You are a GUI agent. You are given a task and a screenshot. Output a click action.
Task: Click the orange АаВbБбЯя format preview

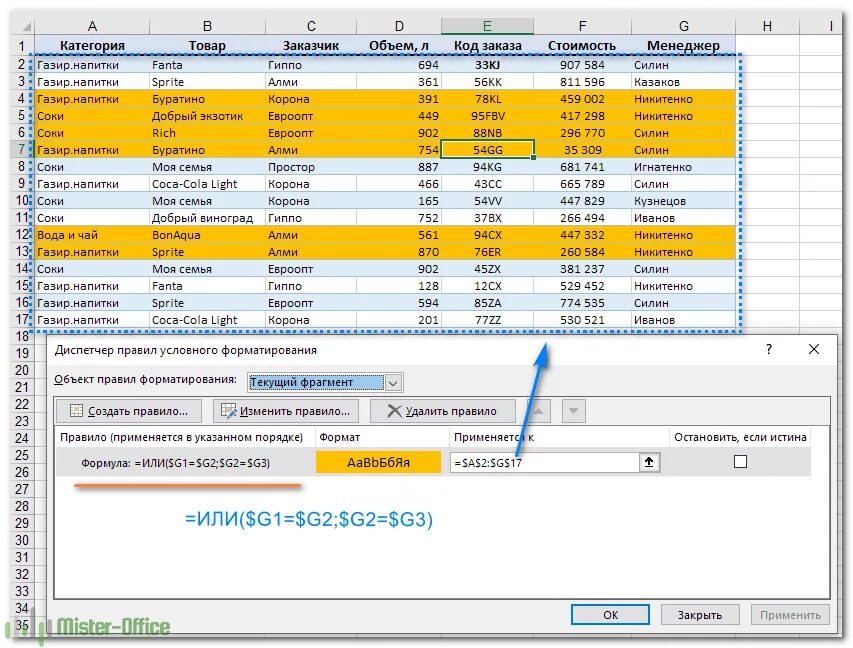coord(379,462)
